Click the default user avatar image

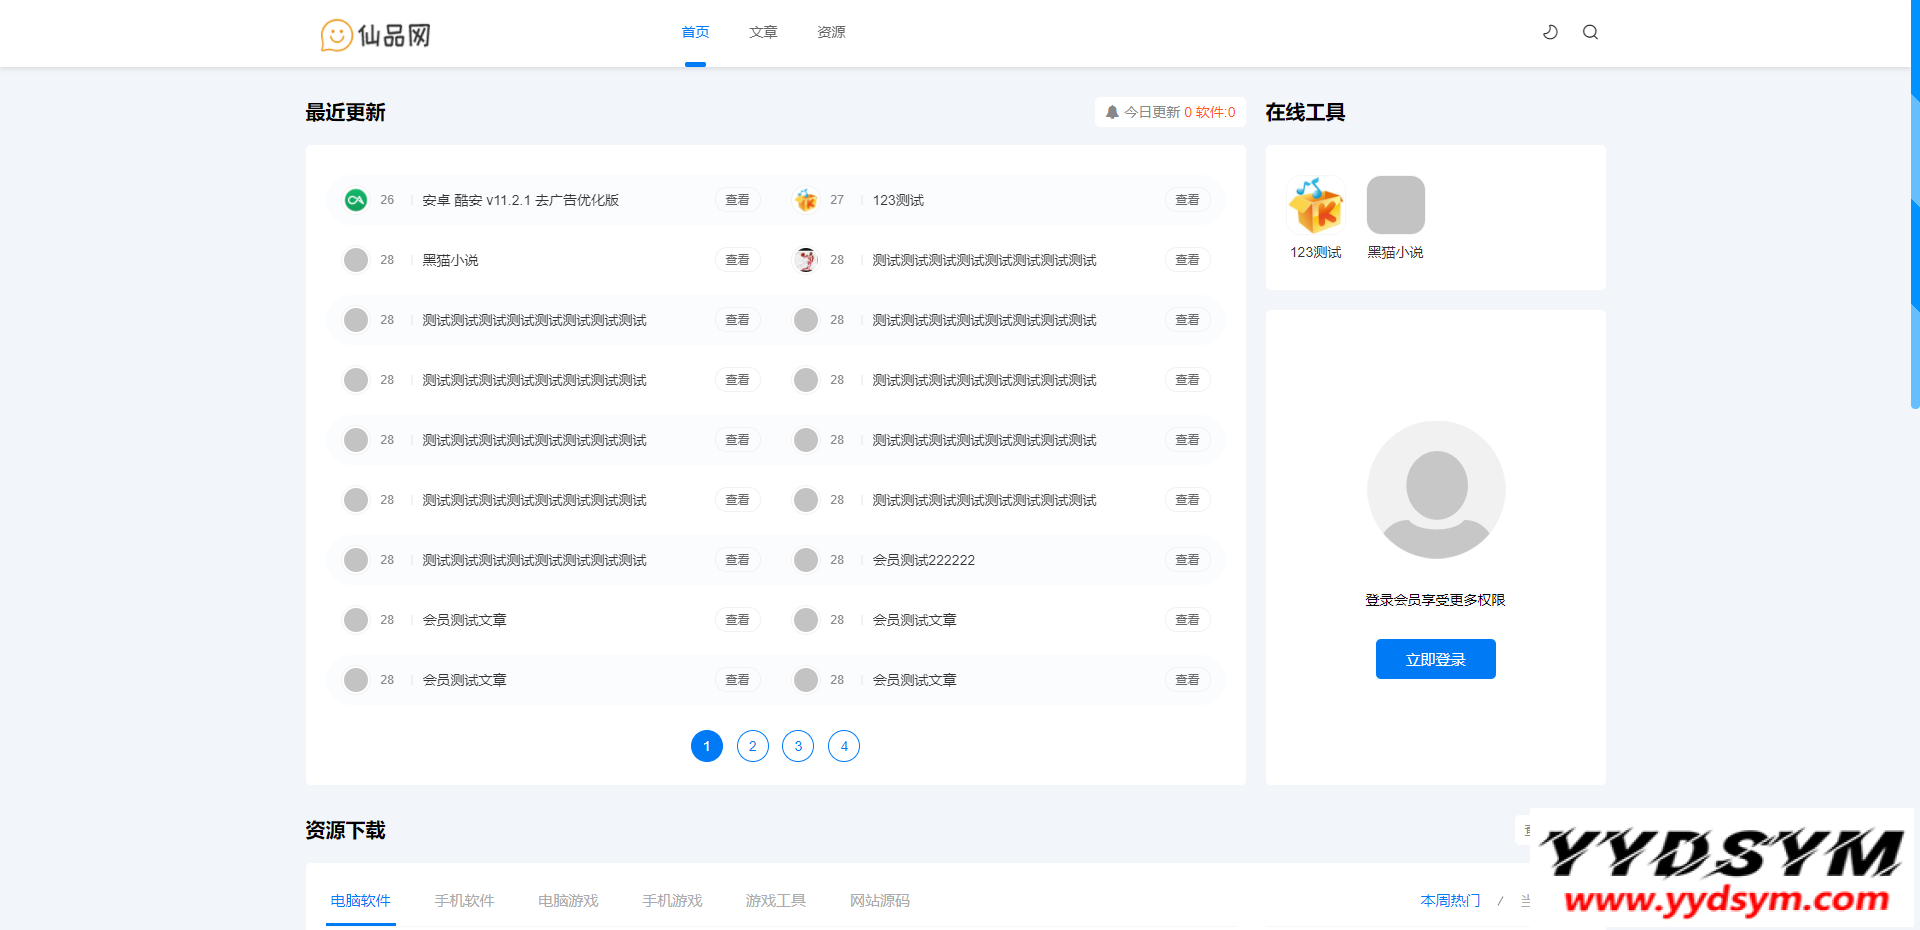(1435, 489)
